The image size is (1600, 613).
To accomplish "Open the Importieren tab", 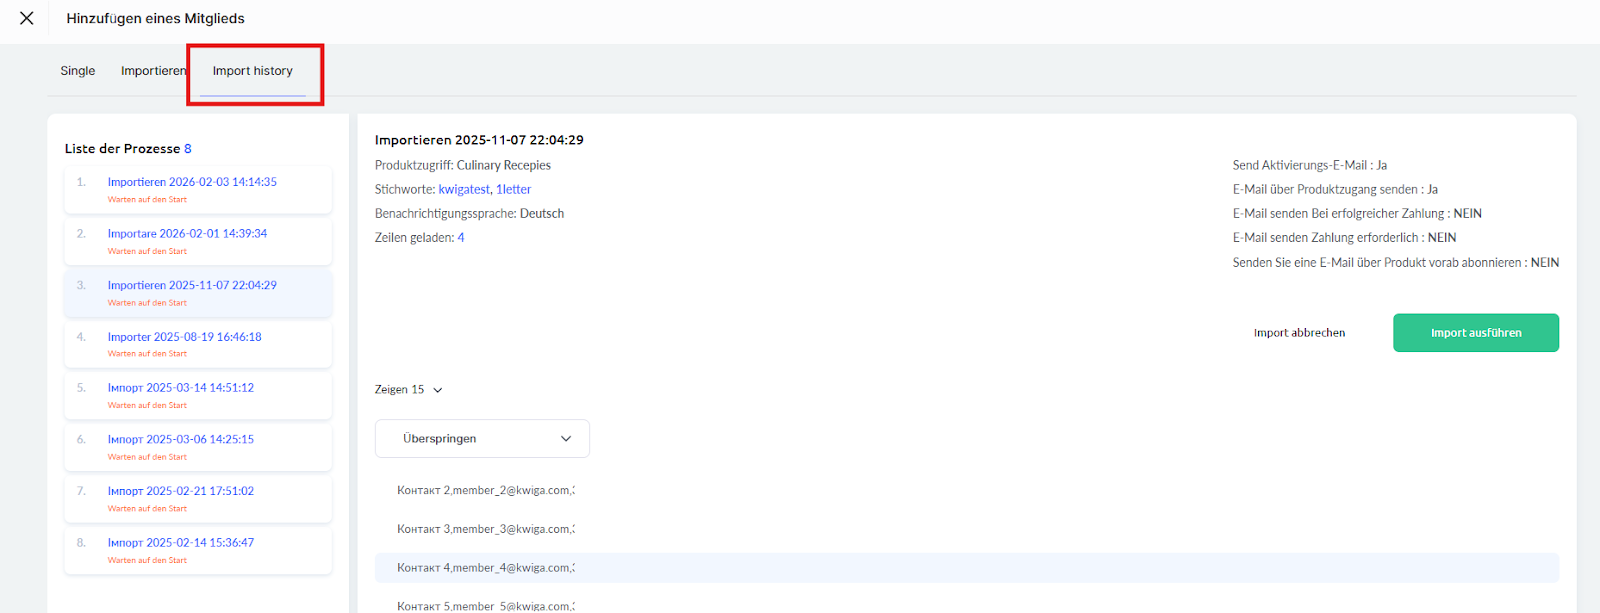I will point(153,71).
